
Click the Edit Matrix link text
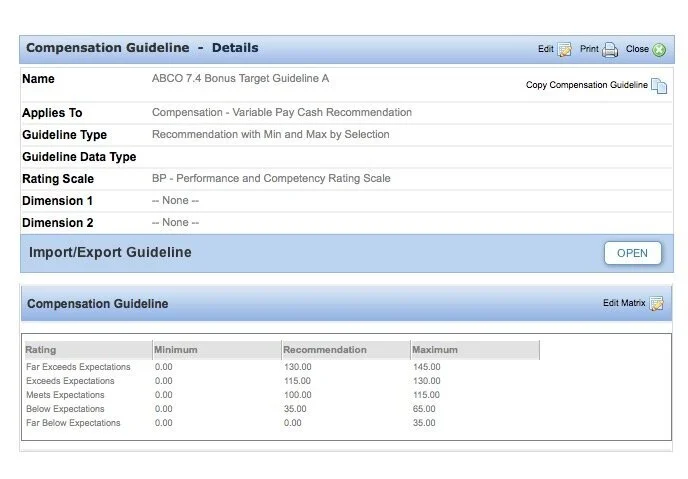click(x=624, y=303)
